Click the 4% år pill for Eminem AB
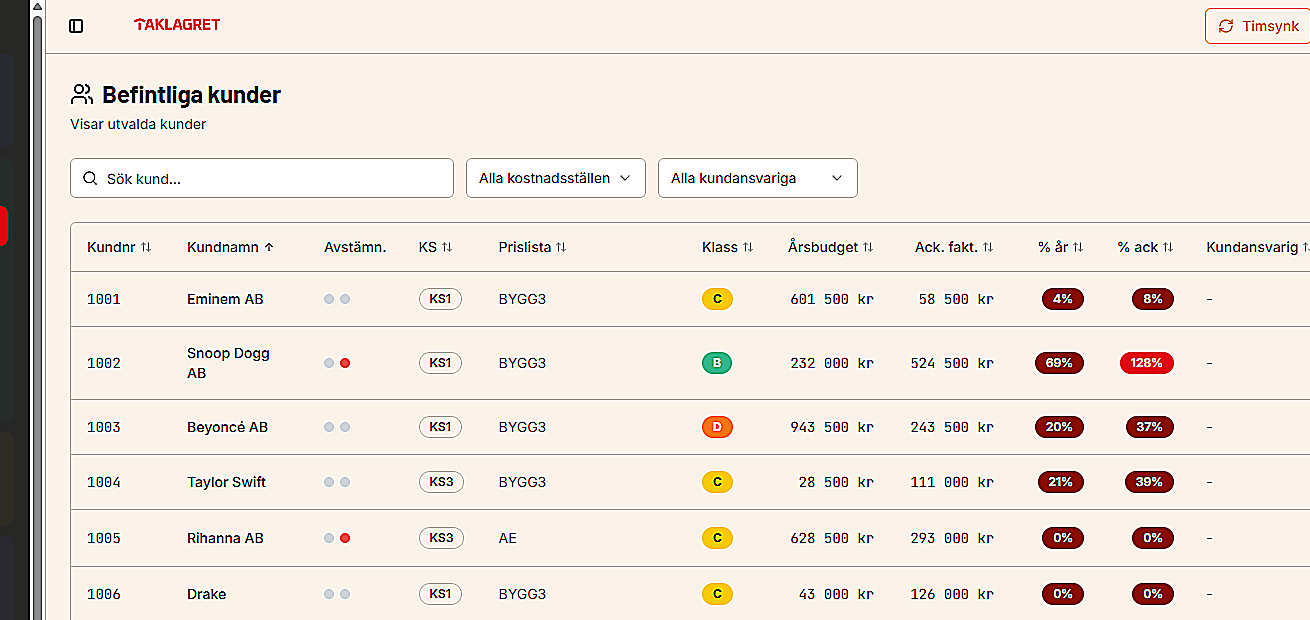The width and height of the screenshot is (1310, 620). point(1063,299)
